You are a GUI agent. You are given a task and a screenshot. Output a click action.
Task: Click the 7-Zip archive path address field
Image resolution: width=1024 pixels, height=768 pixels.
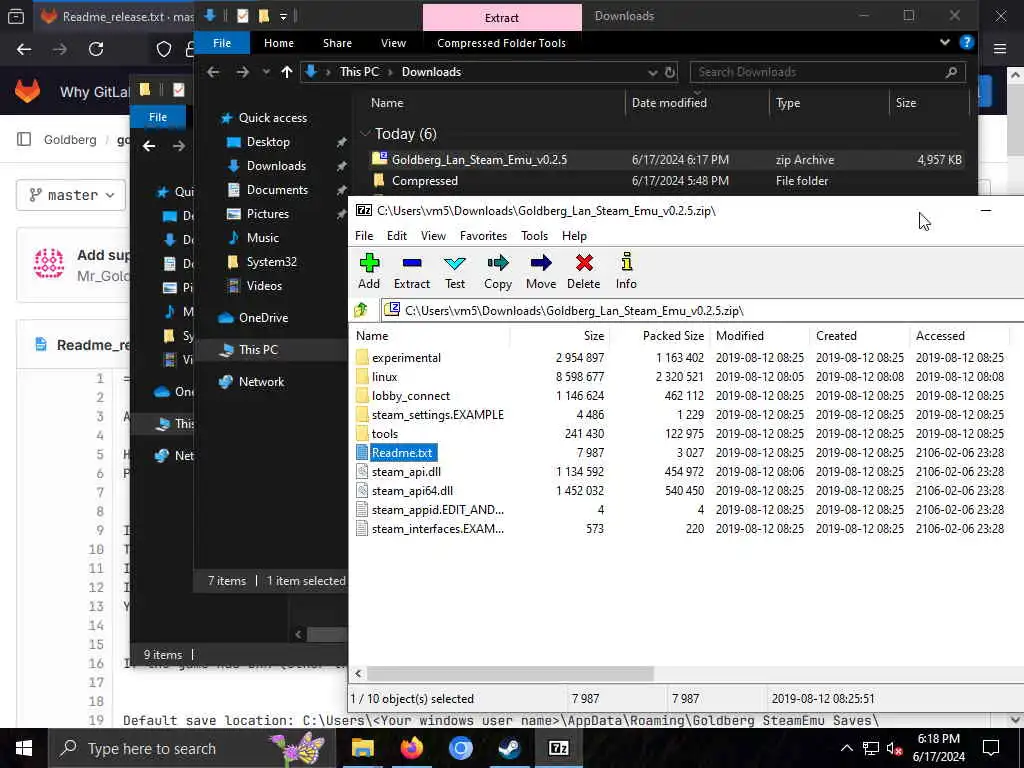(702, 310)
